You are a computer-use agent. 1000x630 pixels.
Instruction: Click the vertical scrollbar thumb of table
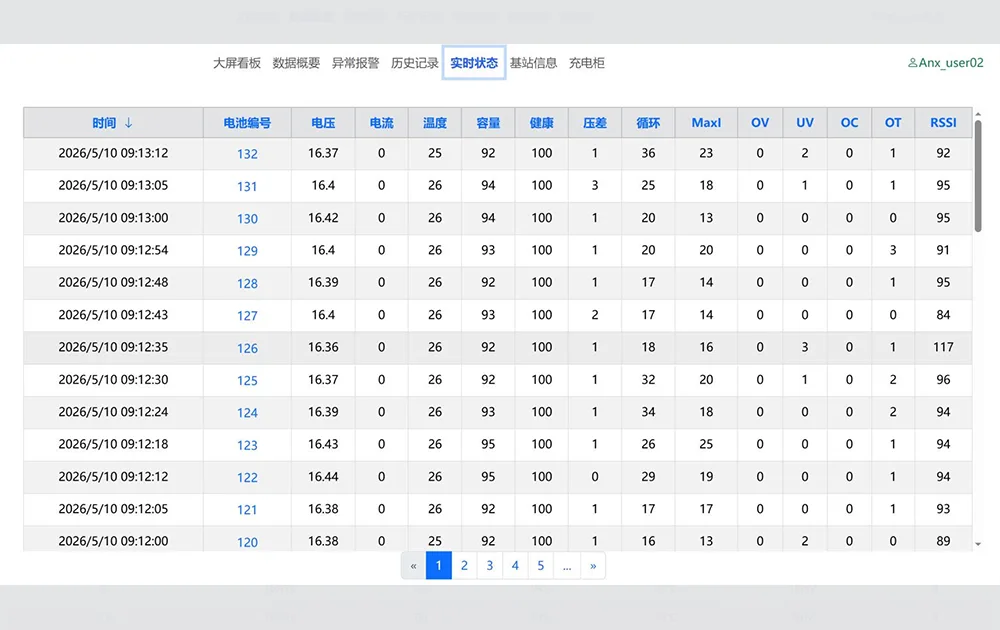pyautogui.click(x=978, y=176)
